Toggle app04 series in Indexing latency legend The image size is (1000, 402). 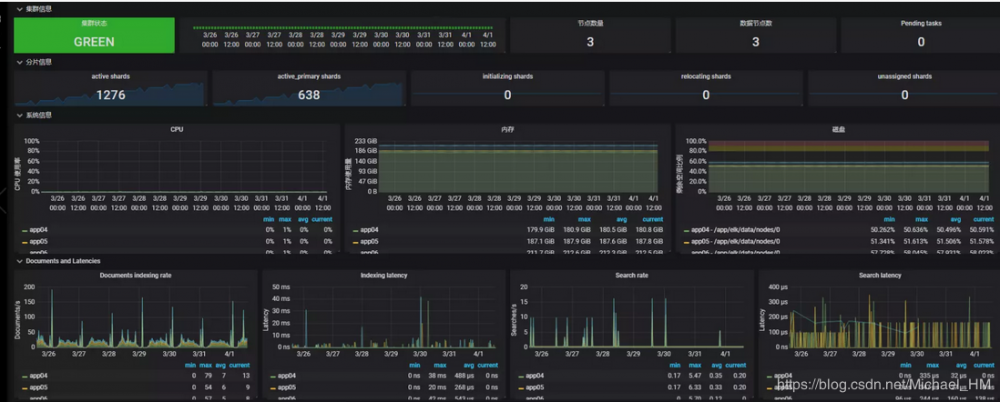287,376
